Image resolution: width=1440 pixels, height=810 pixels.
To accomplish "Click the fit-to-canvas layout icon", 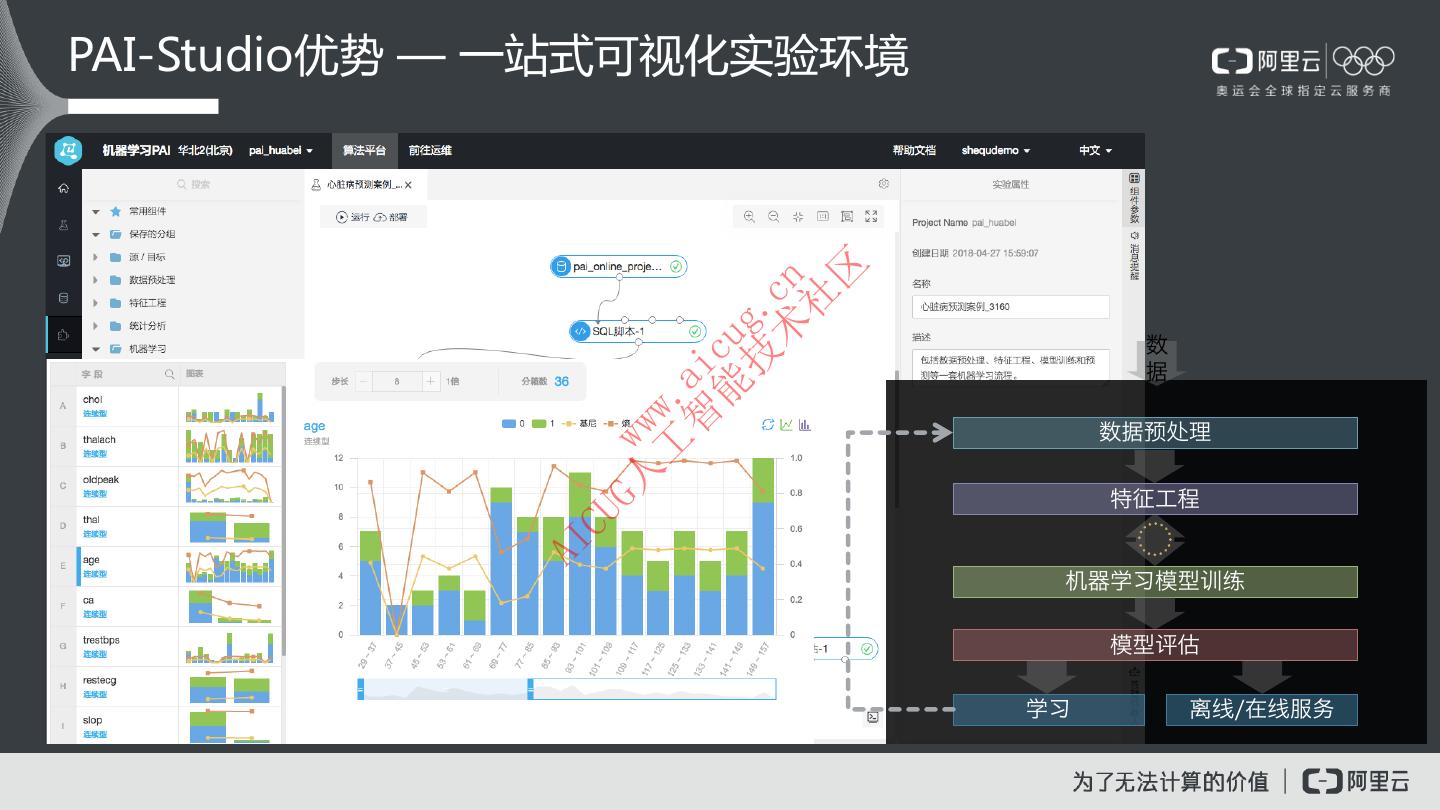I will (x=847, y=216).
